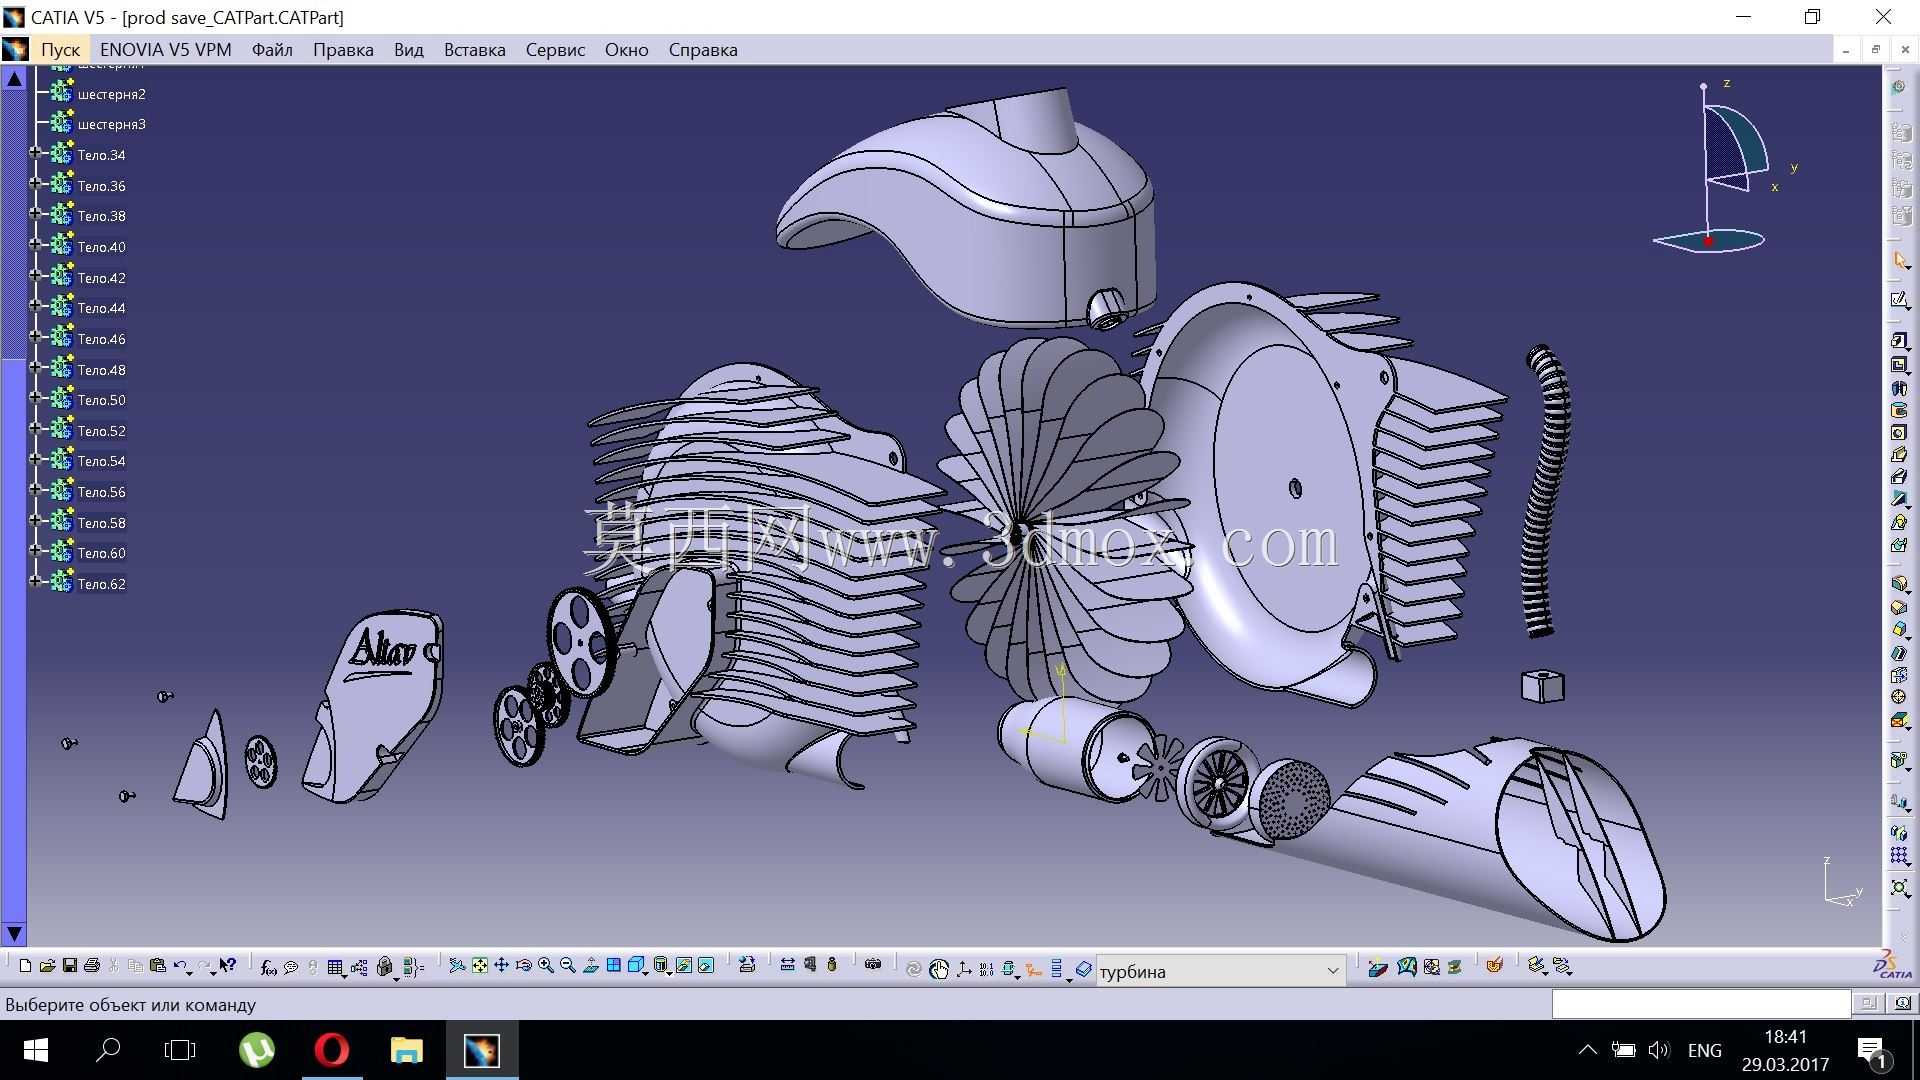
Task: Expand the Тело.42 tree node
Action: (35, 277)
